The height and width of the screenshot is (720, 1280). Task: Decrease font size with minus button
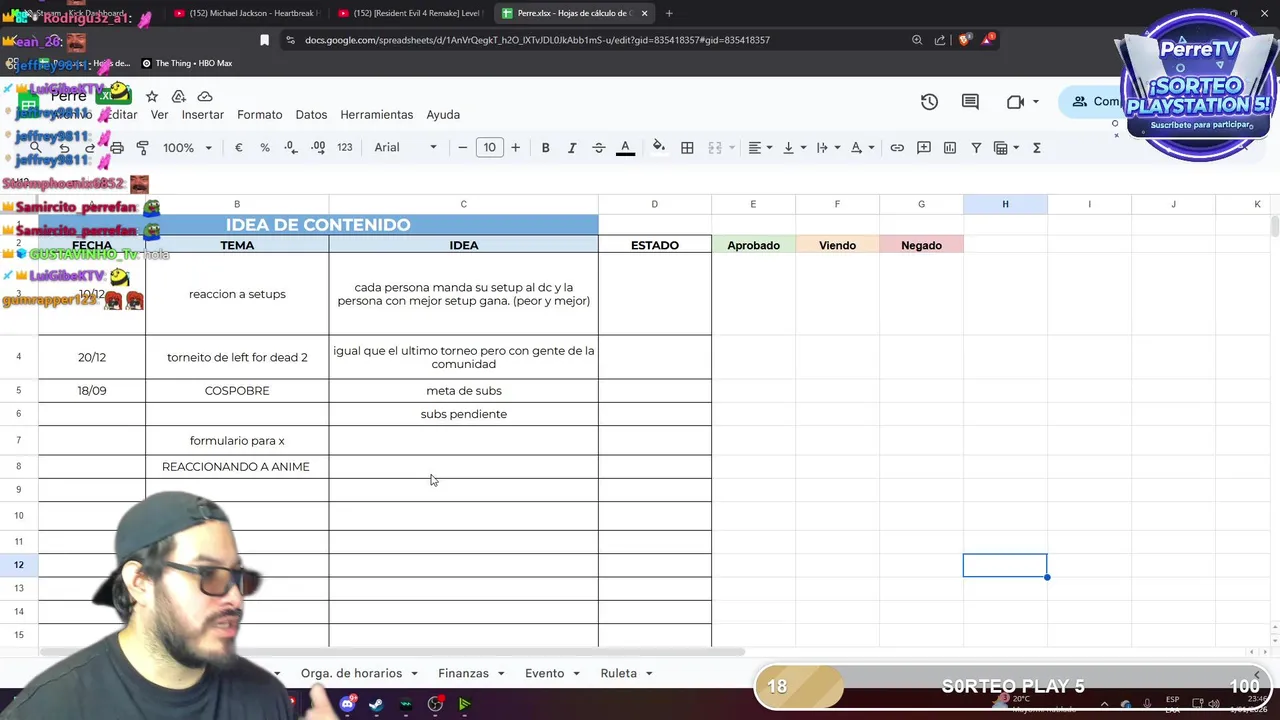(462, 147)
